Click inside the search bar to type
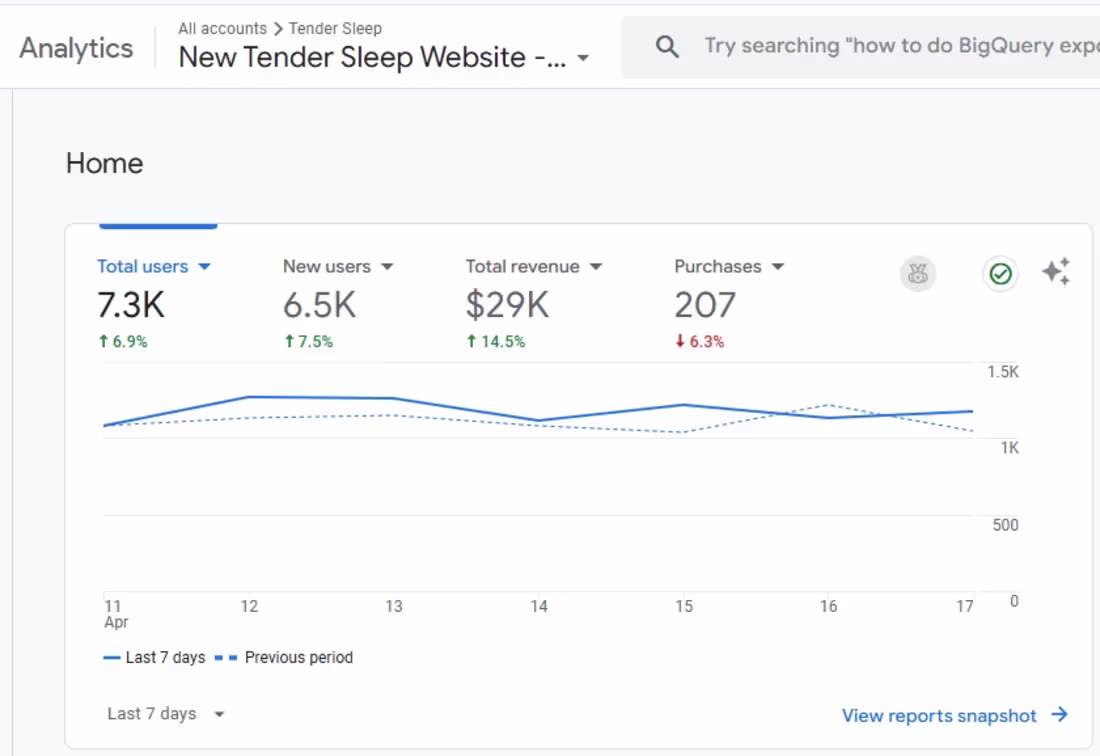Screen dimensions: 1100x756 870,45
